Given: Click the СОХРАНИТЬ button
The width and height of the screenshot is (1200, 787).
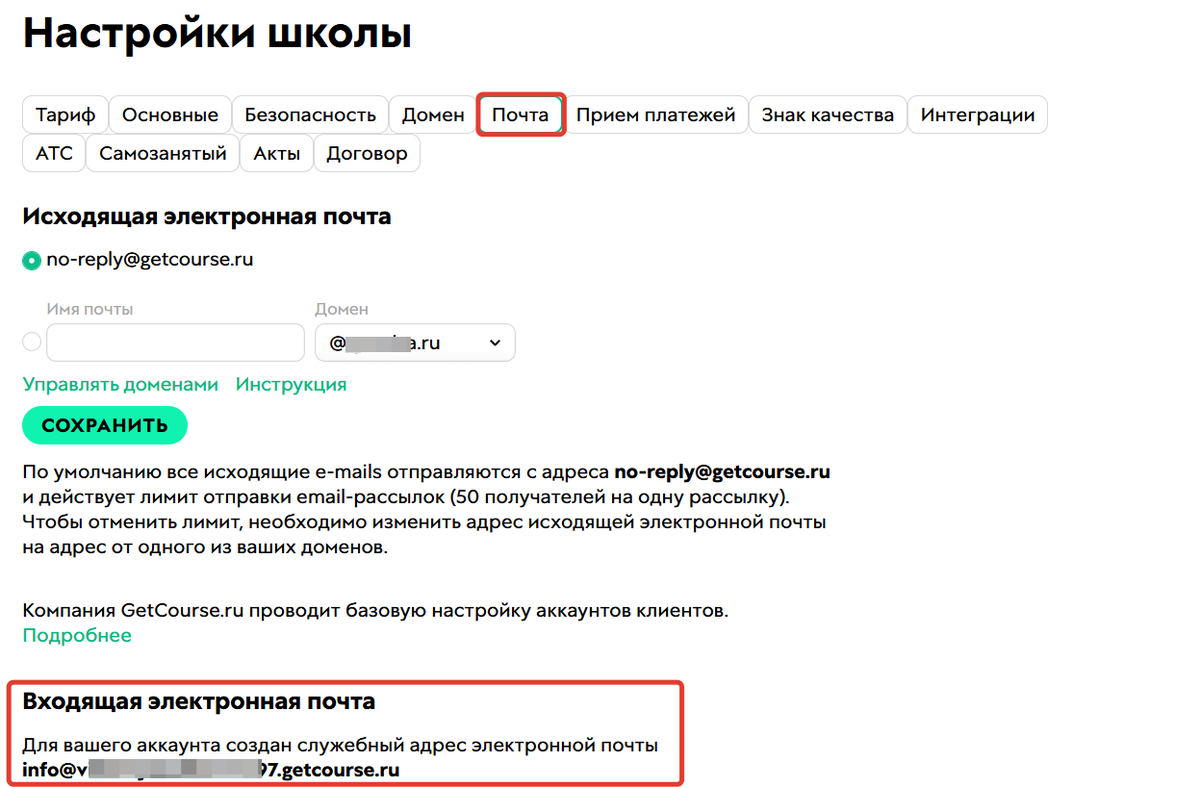Looking at the screenshot, I should pyautogui.click(x=104, y=425).
